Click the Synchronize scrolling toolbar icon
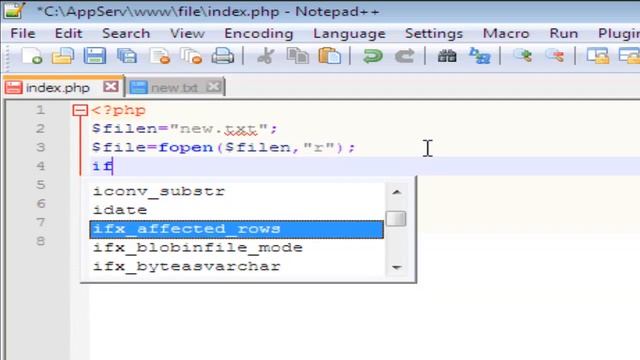The image size is (640, 360). point(598,56)
